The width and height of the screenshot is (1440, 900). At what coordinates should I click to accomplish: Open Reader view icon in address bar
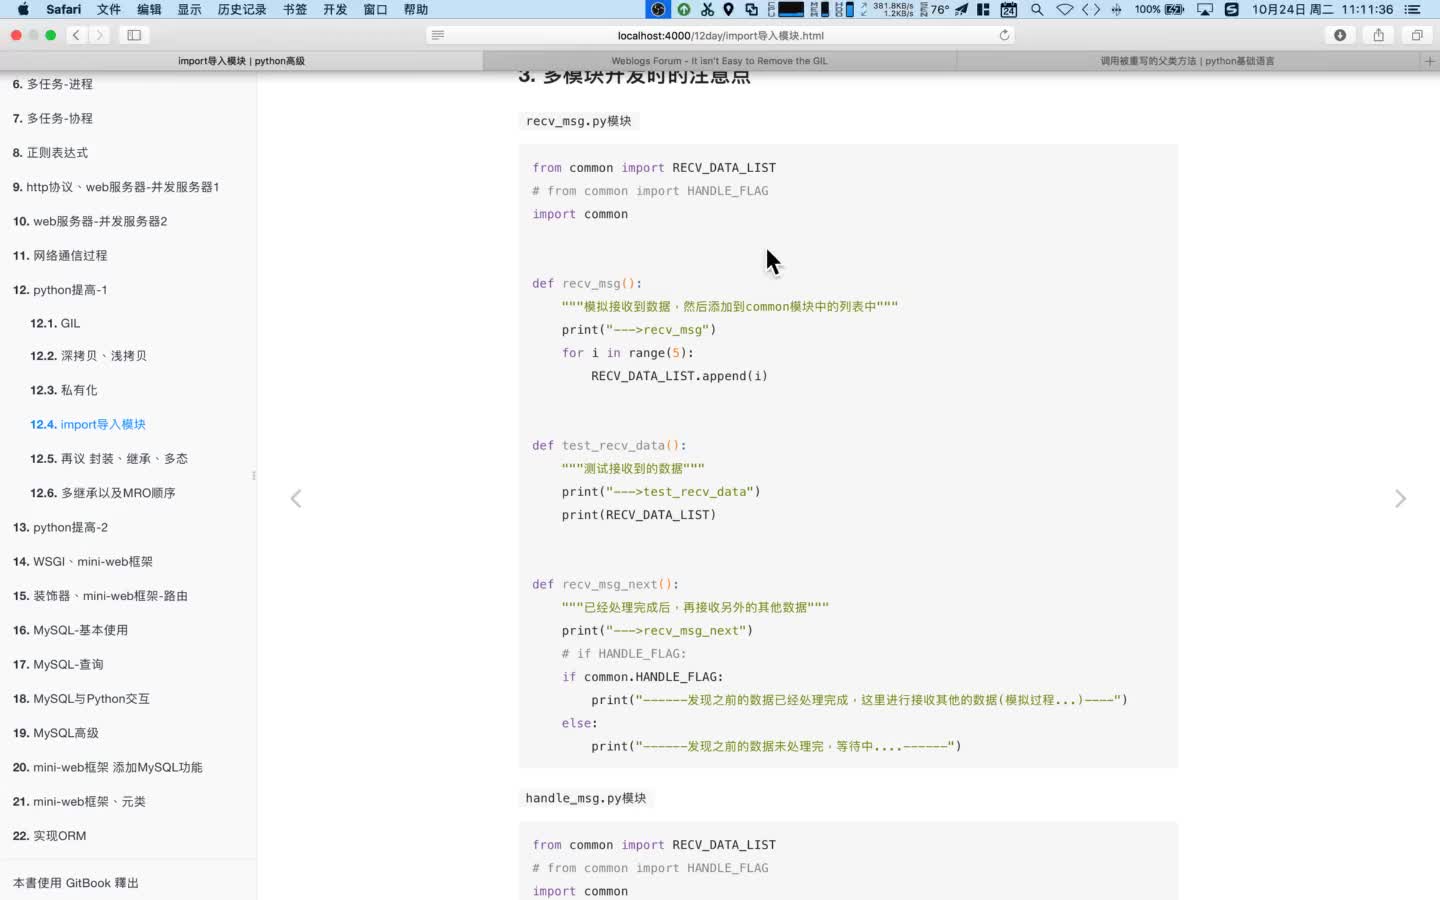[x=438, y=35]
